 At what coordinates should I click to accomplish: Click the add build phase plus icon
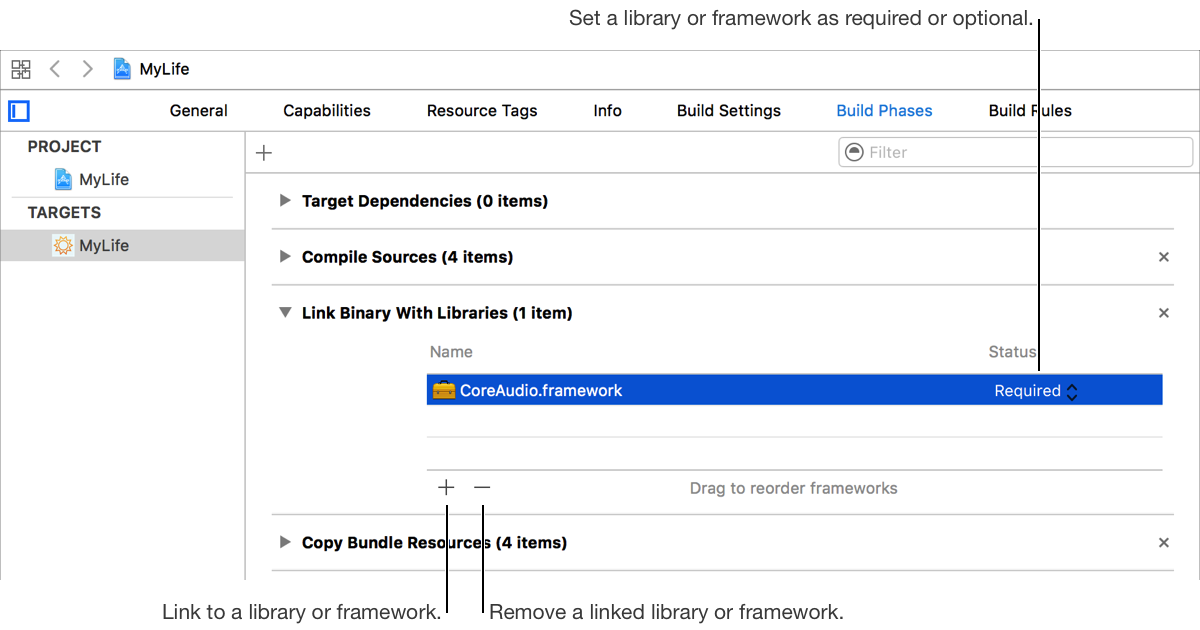(264, 153)
